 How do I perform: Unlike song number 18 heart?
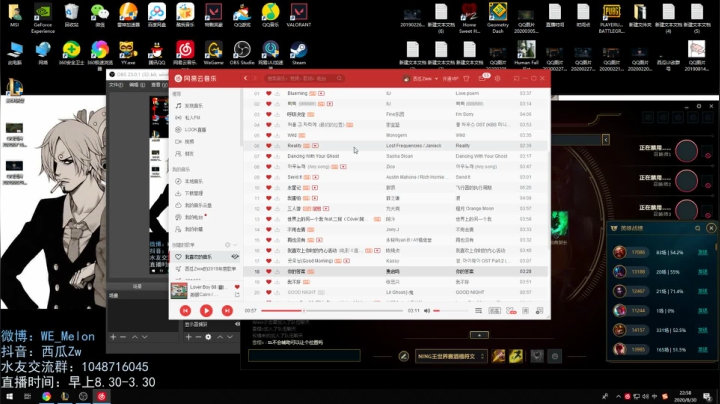click(x=269, y=271)
